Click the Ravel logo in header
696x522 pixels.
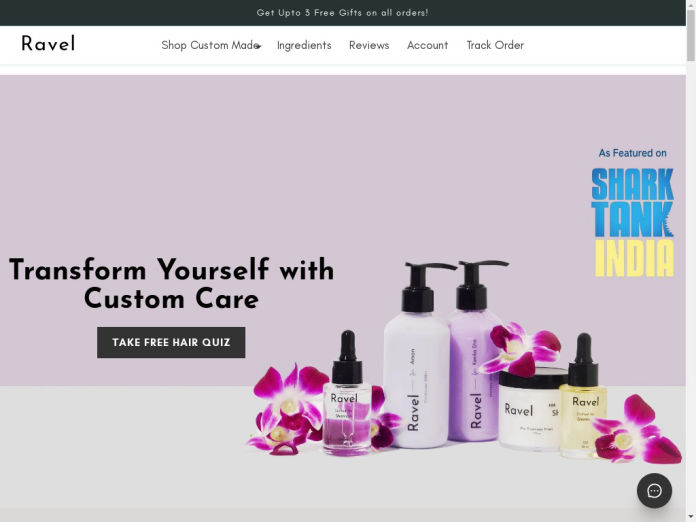point(48,44)
